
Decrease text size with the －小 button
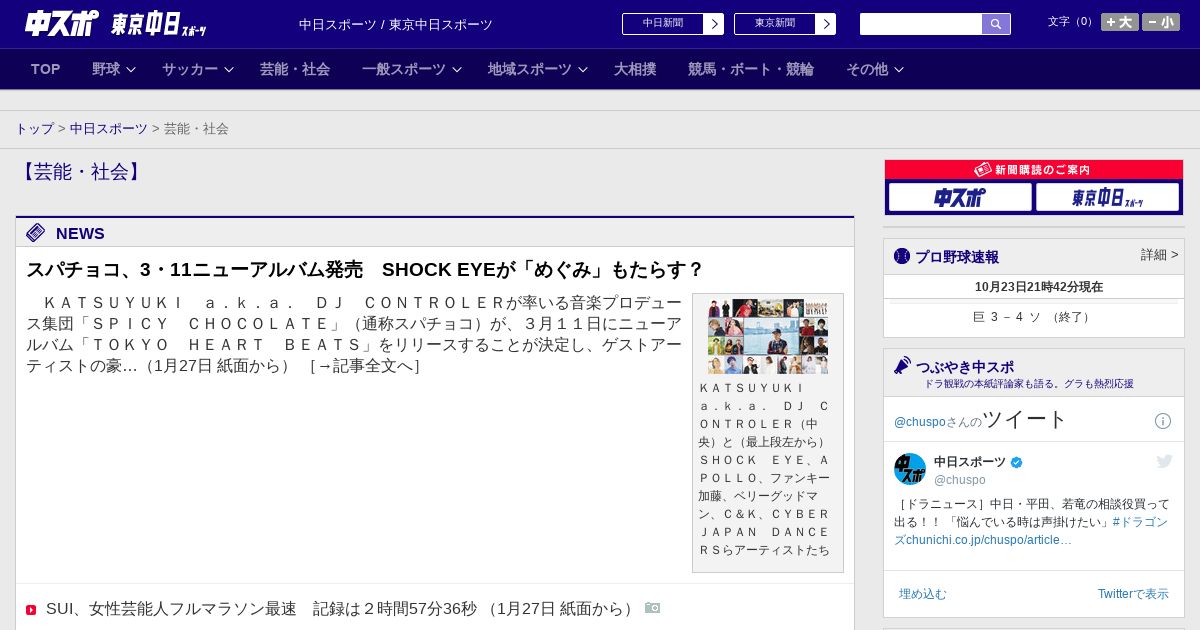point(1160,22)
